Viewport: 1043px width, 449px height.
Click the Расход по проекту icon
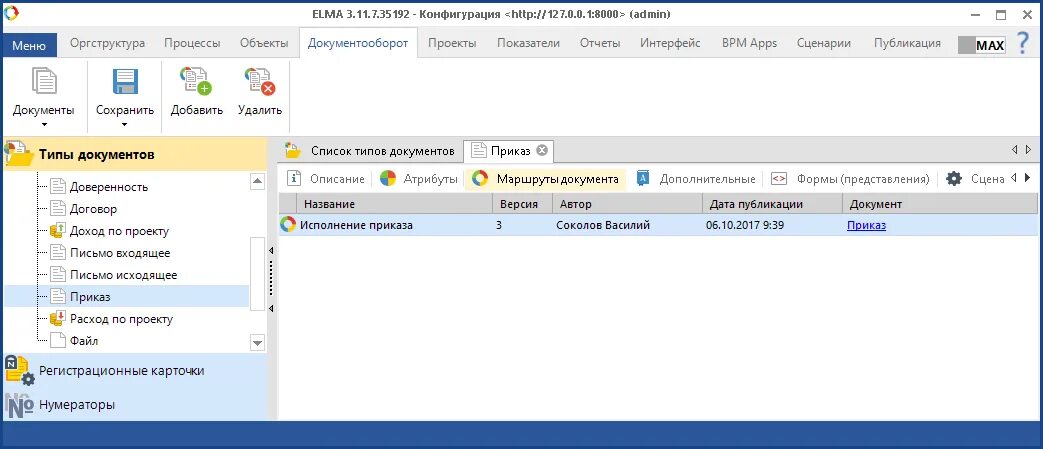[59, 319]
